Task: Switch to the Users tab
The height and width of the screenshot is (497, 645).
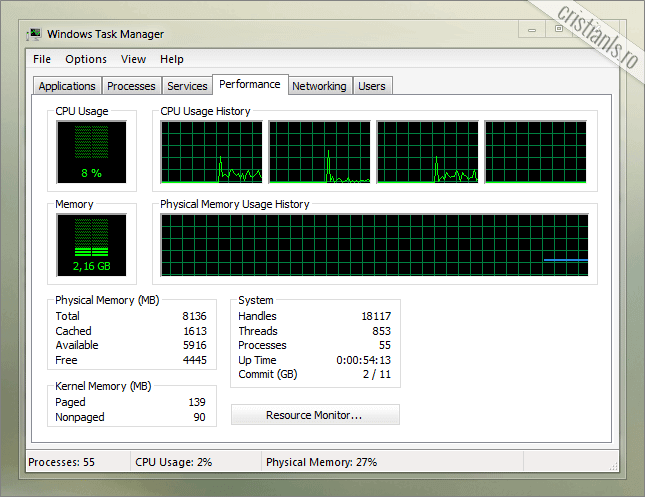Action: 372,86
